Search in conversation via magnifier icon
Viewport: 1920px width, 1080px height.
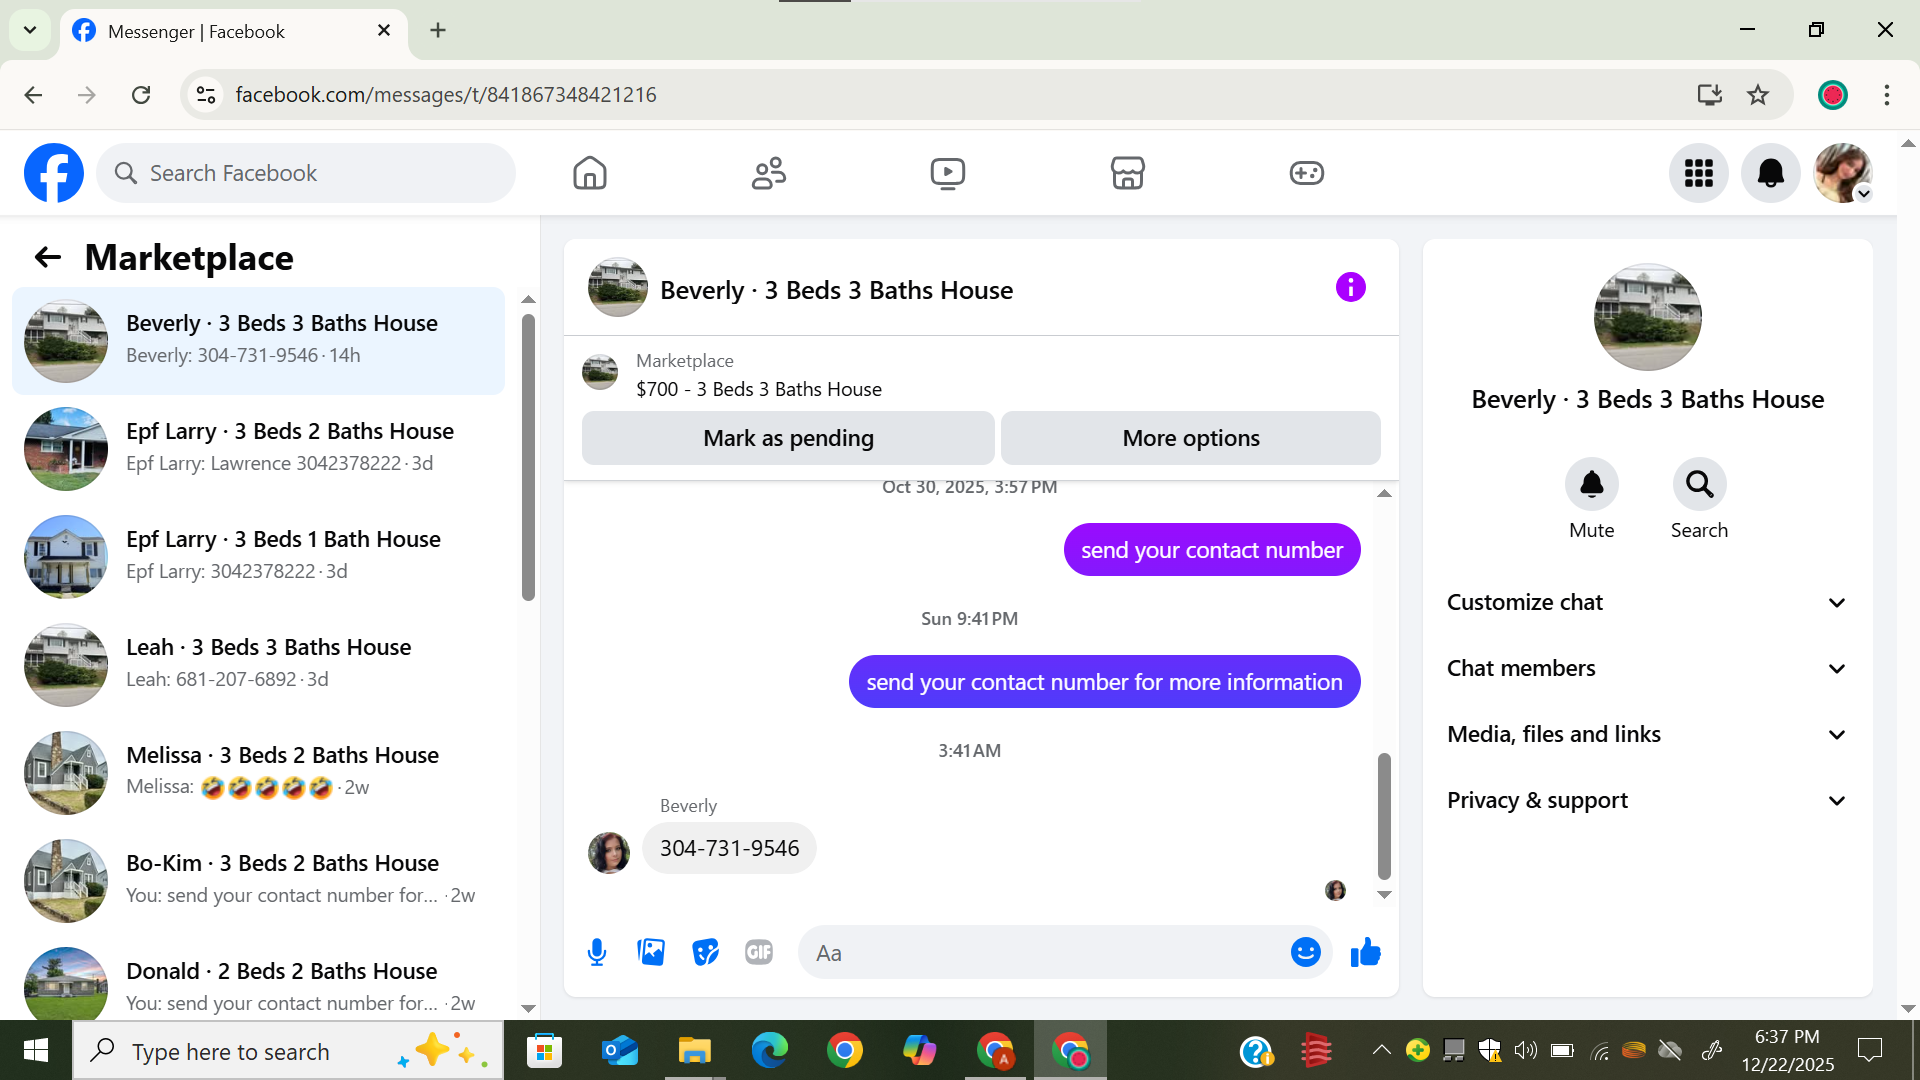1699,485
